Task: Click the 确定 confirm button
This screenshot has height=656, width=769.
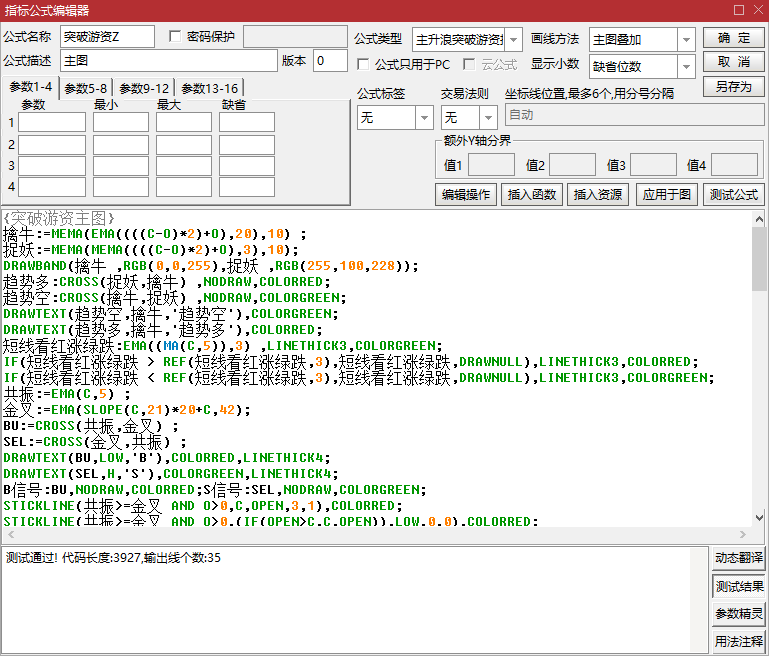Action: pos(733,38)
